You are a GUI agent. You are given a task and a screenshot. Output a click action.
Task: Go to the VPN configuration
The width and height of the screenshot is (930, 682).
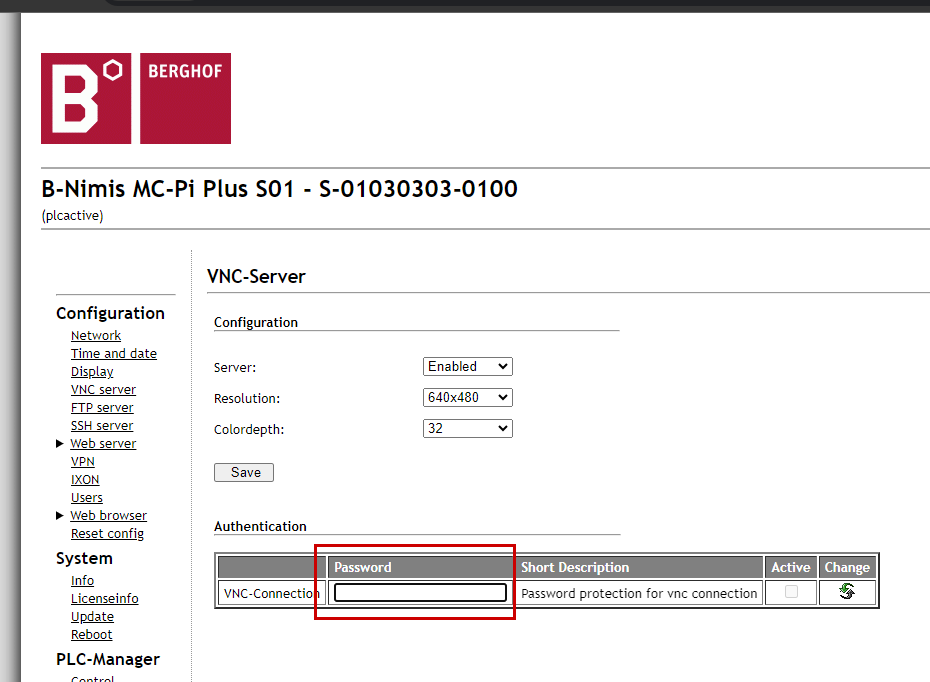coord(82,461)
